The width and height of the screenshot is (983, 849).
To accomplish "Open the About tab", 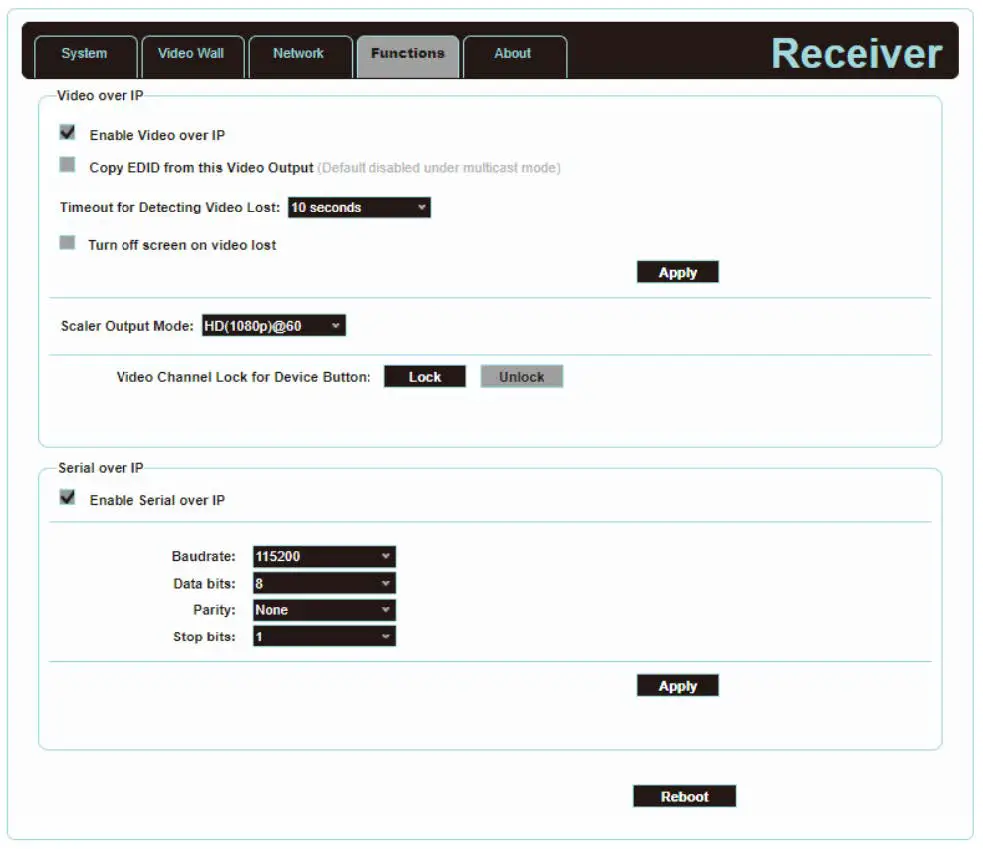I will click(x=513, y=54).
